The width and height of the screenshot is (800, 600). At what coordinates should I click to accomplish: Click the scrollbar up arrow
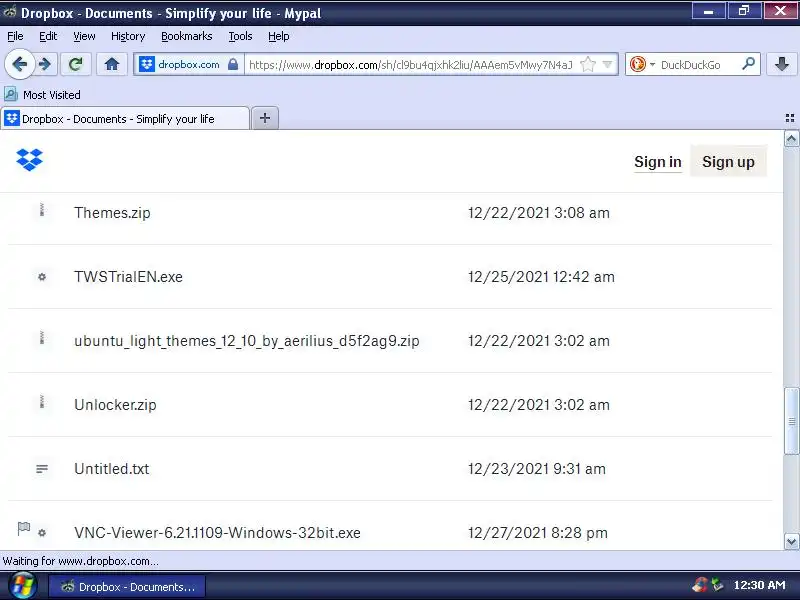point(791,139)
